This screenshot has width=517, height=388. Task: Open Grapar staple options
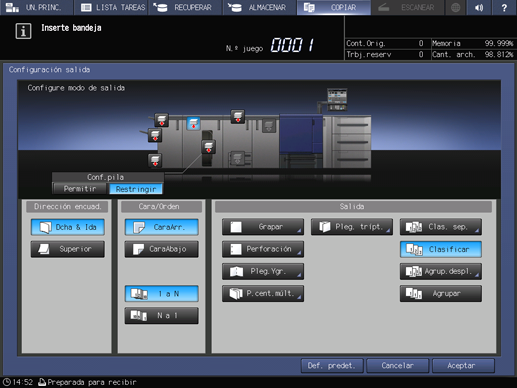(x=263, y=227)
